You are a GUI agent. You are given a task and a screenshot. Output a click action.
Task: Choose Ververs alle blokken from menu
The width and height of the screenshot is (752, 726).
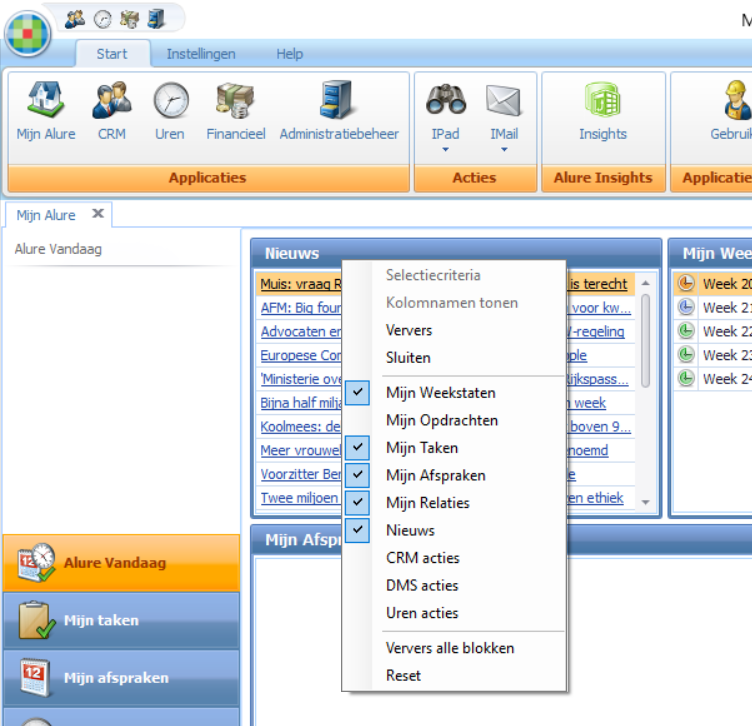tap(450, 648)
